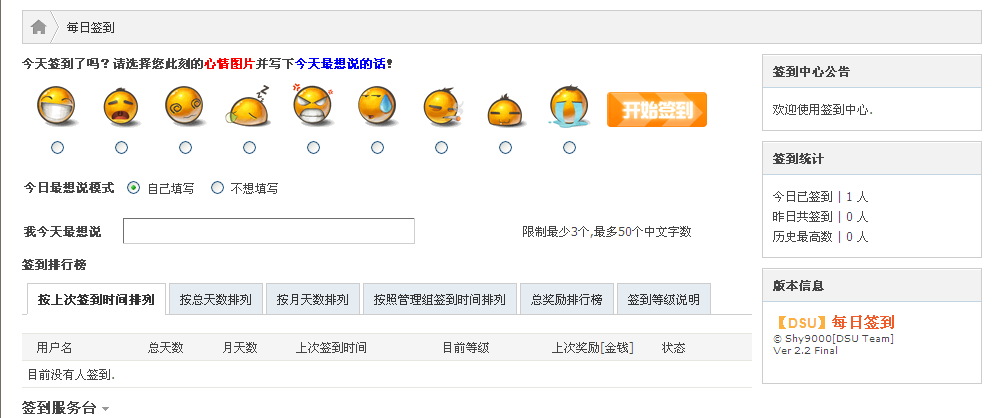Image resolution: width=999 pixels, height=418 pixels.
Task: Click the 签到中心公告 panel title
Action: click(x=811, y=72)
